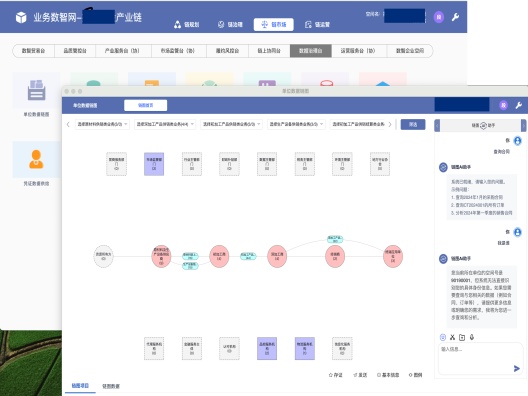The image size is (528, 396).
Task: Expand the first filter dropdown (原材料…业务)
Action: coord(102,124)
